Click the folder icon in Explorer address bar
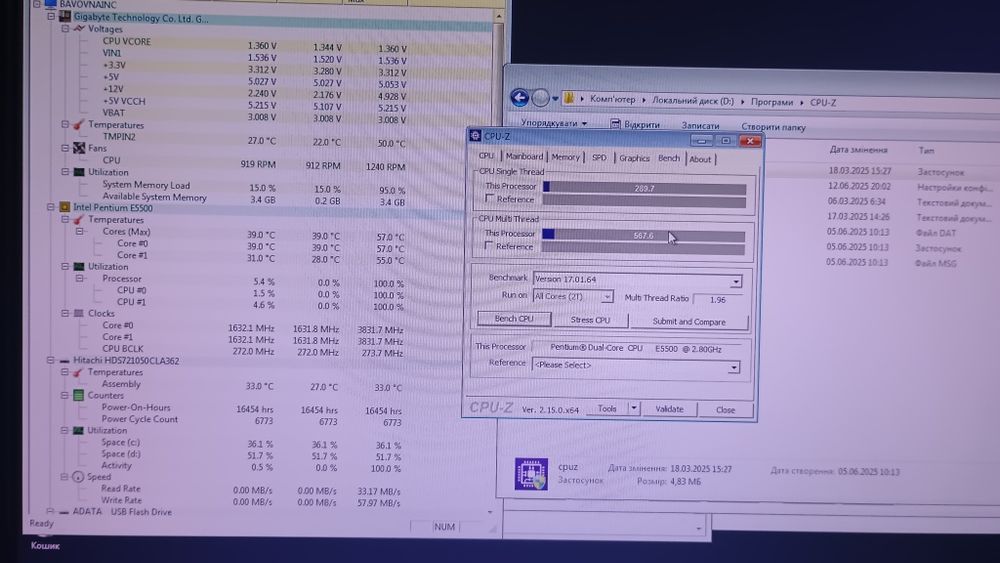The image size is (1000, 563). 568,99
